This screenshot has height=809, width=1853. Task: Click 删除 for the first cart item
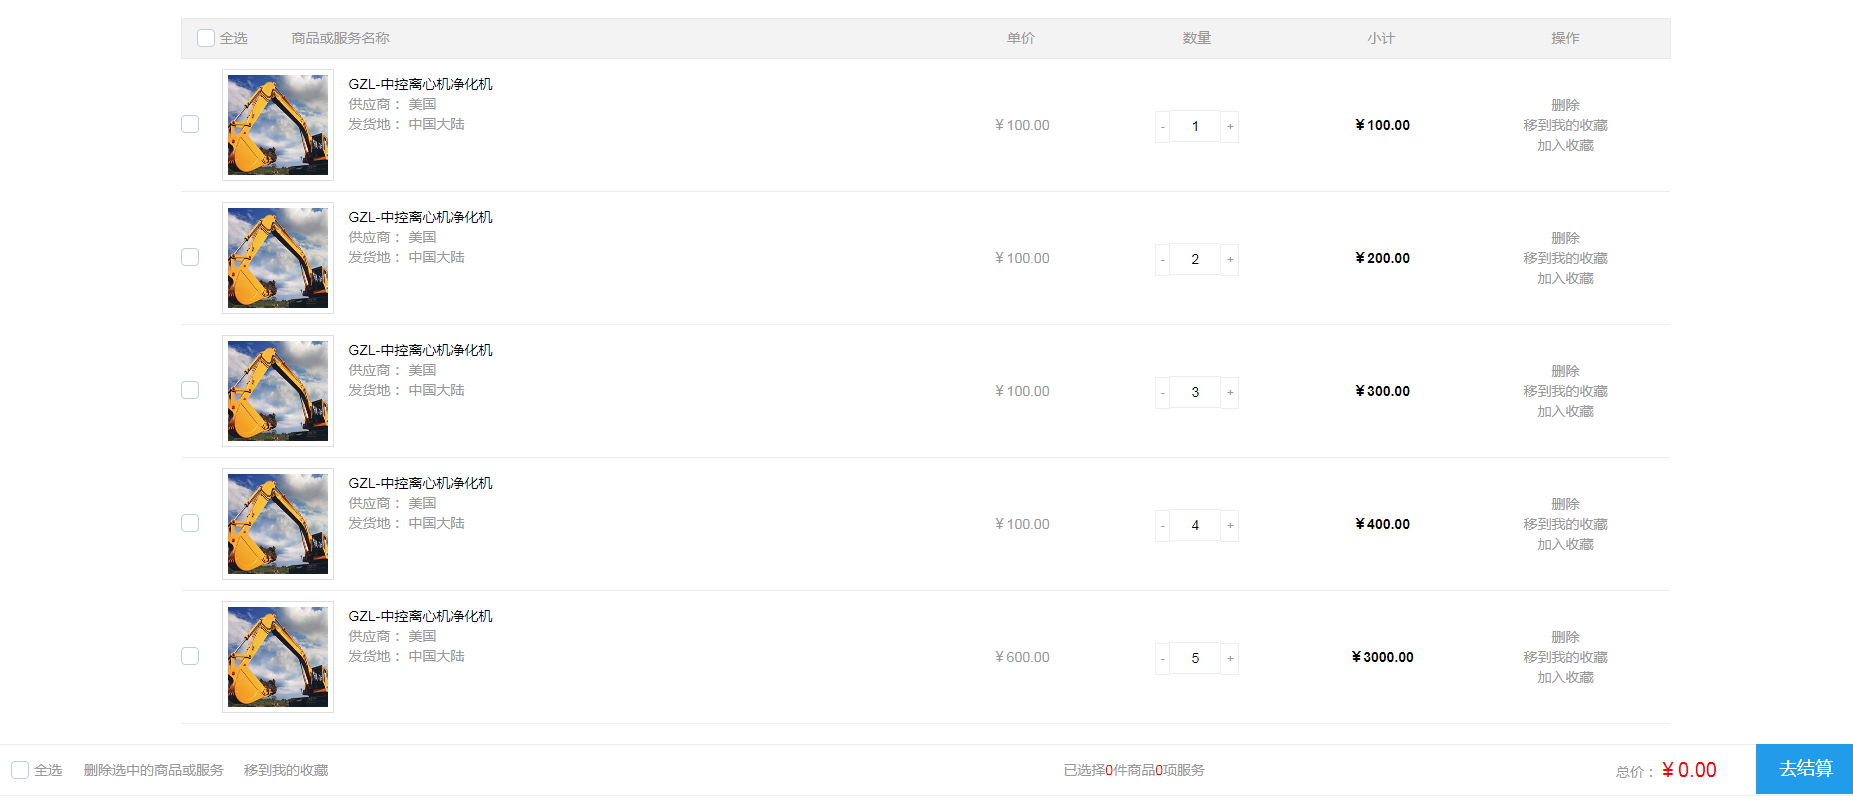point(1565,105)
